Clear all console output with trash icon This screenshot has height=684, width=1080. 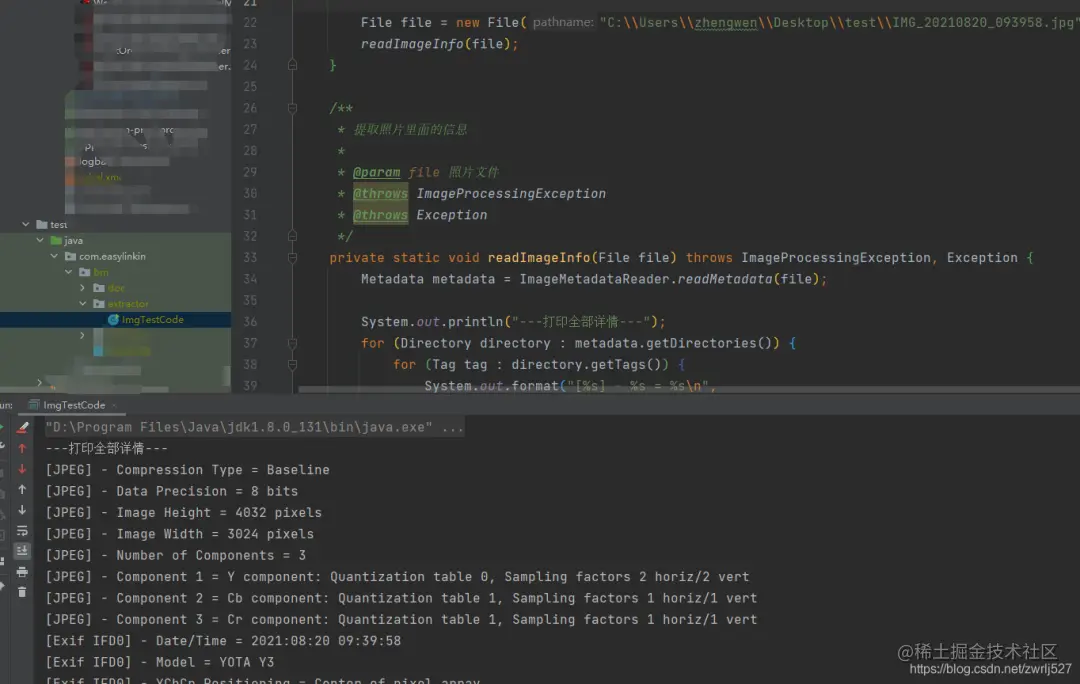point(22,592)
